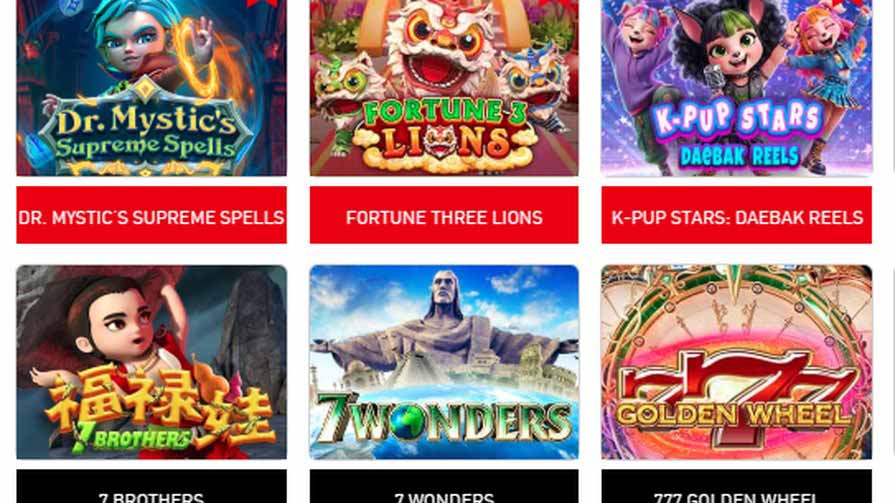Screen dimensions: 895x503
Task: Click the red FORTUNE THREE LIONS button
Action: 444,215
